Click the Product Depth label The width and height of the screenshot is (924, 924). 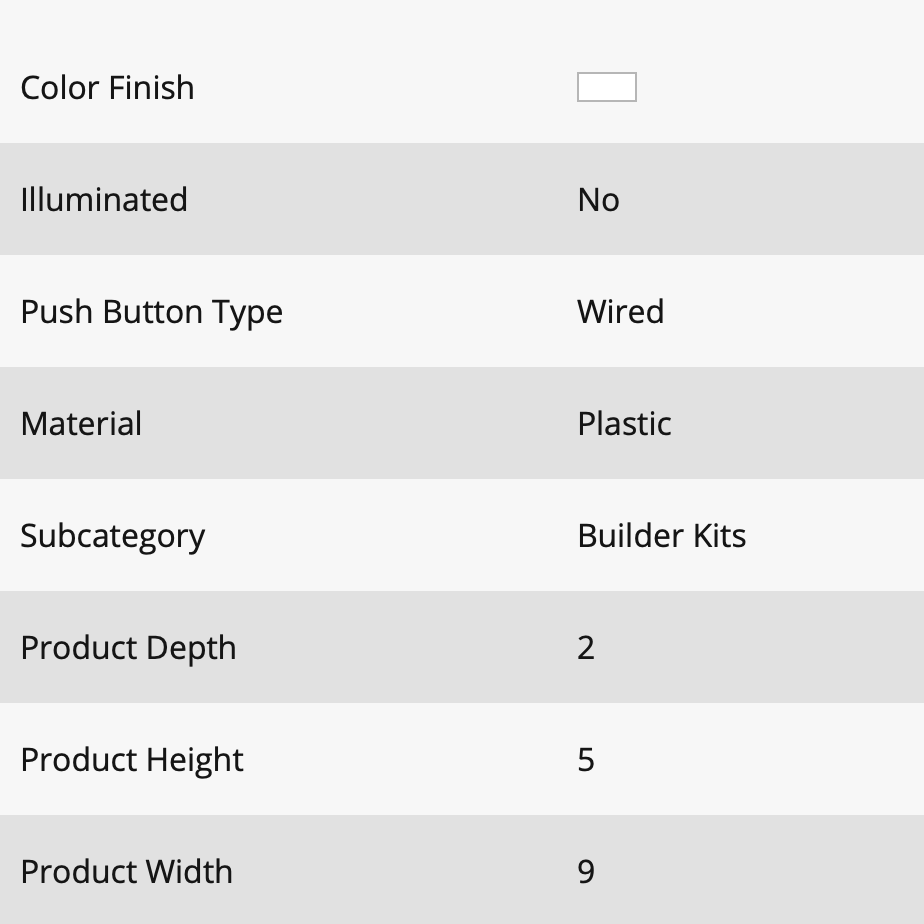tap(128, 648)
